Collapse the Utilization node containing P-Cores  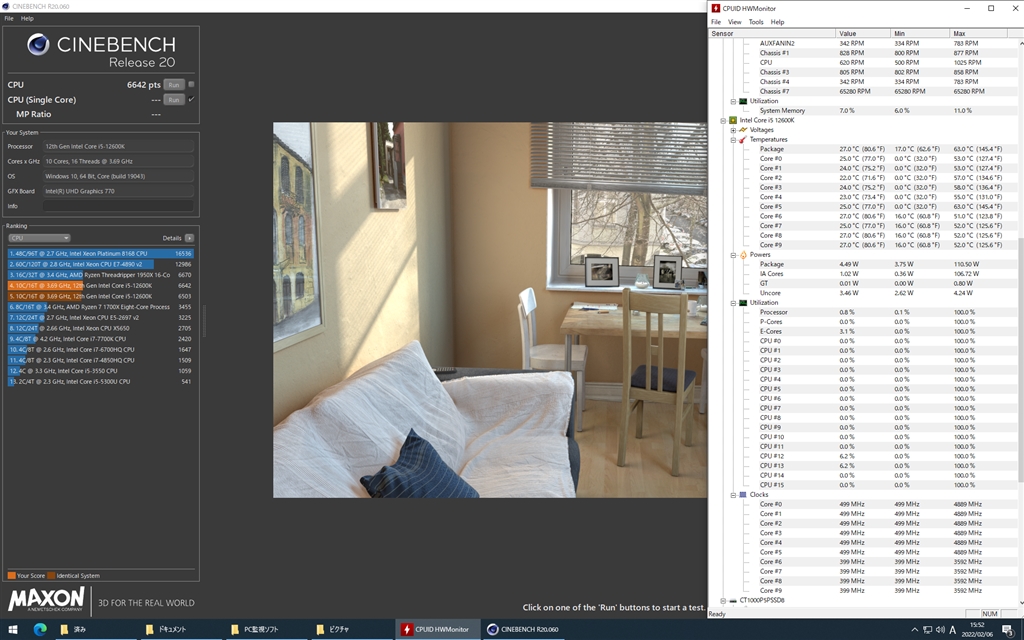tap(733, 303)
